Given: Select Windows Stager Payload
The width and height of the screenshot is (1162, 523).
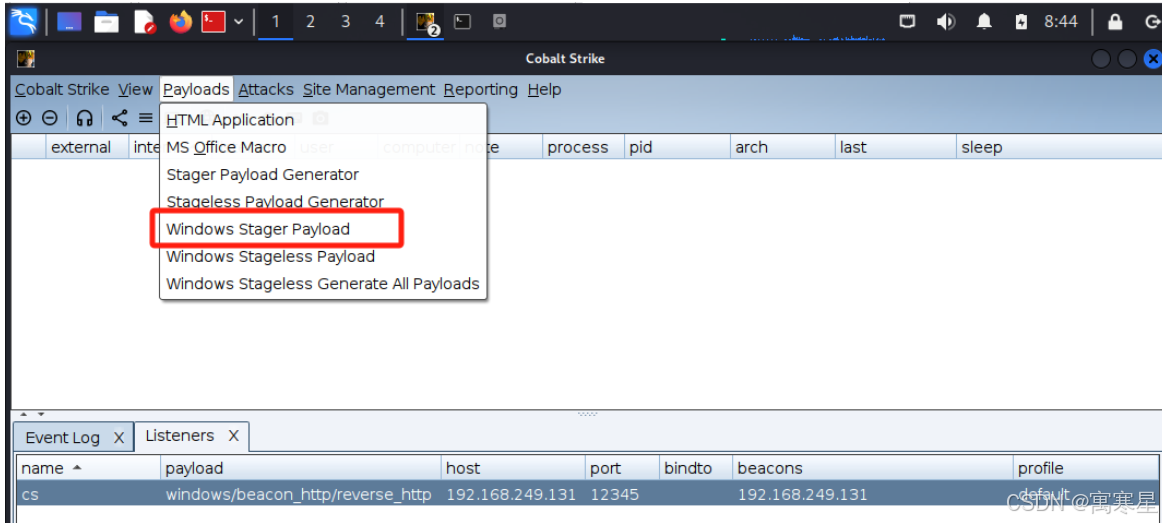Looking at the screenshot, I should (x=323, y=229).
